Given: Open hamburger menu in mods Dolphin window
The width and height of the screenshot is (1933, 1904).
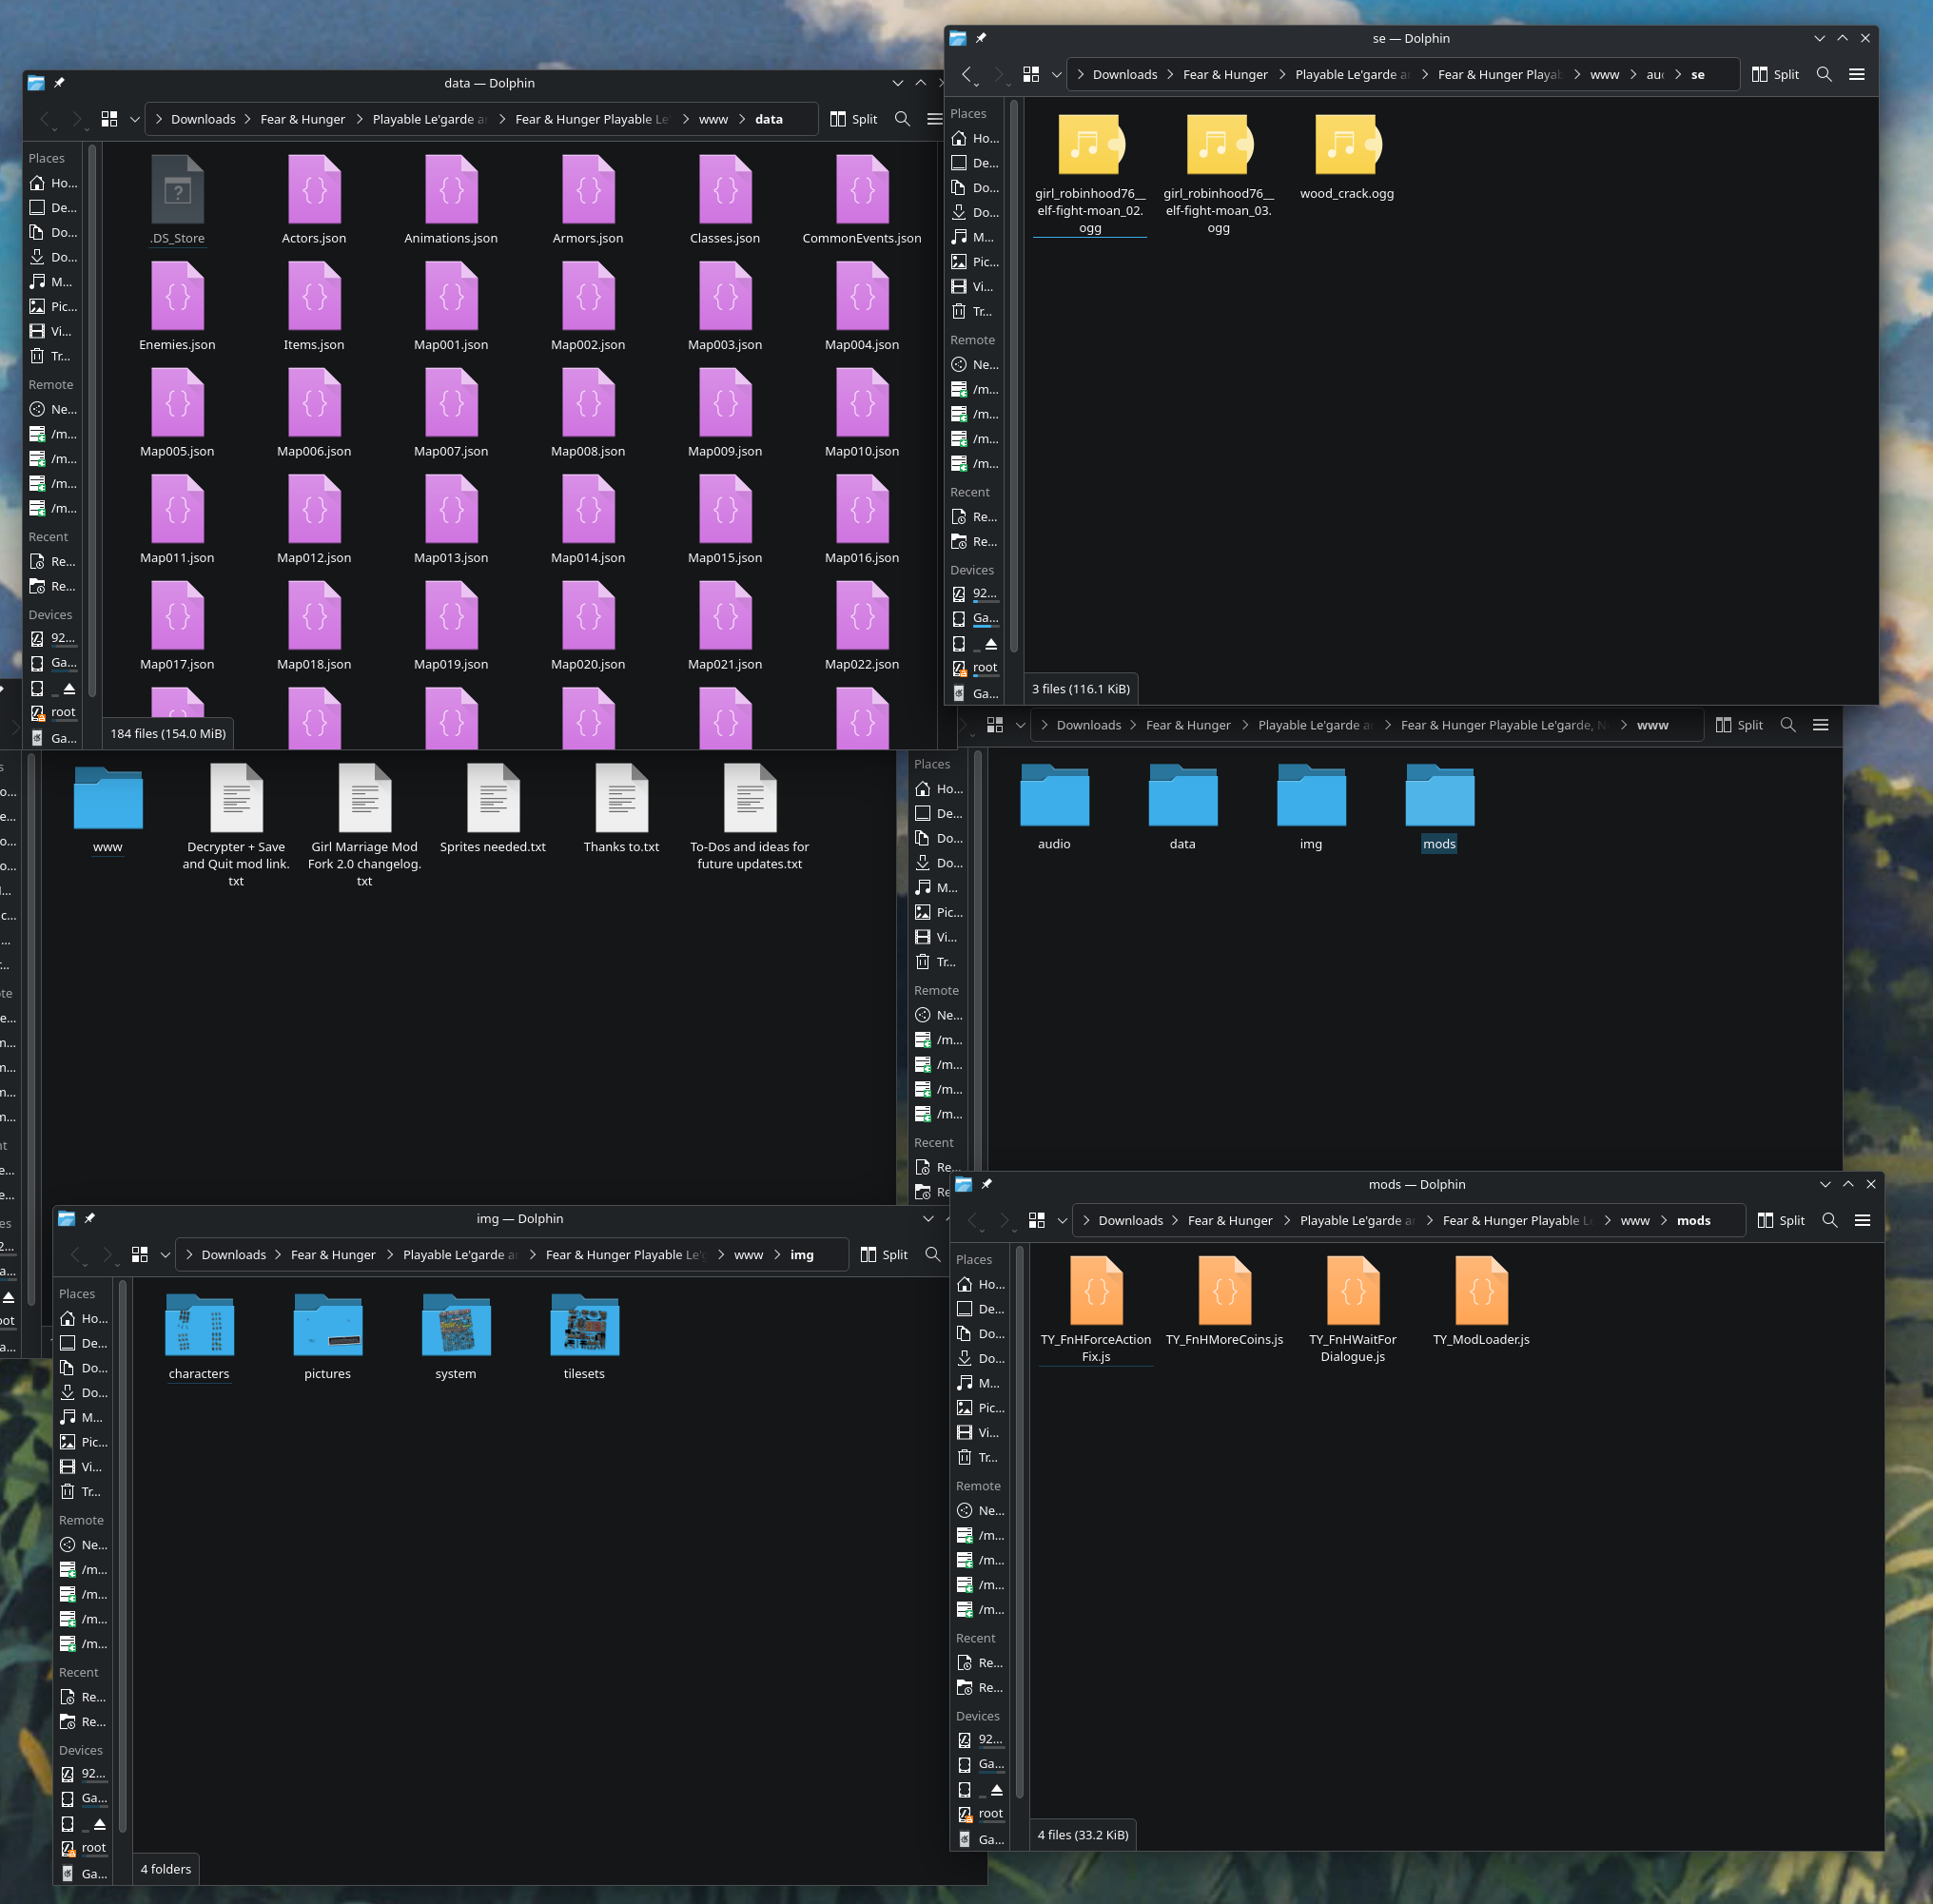Looking at the screenshot, I should pos(1861,1220).
